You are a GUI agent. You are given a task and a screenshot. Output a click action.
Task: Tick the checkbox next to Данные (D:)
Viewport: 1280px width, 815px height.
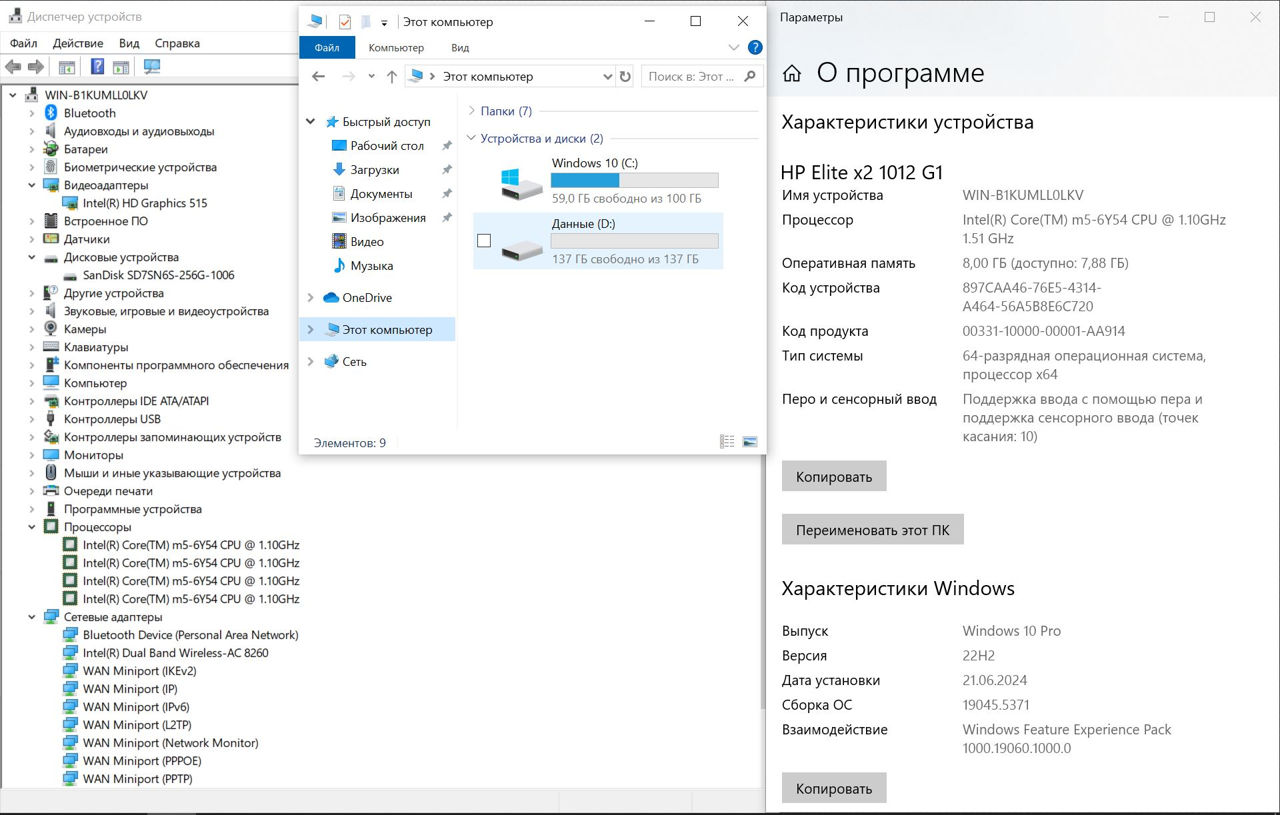(484, 241)
